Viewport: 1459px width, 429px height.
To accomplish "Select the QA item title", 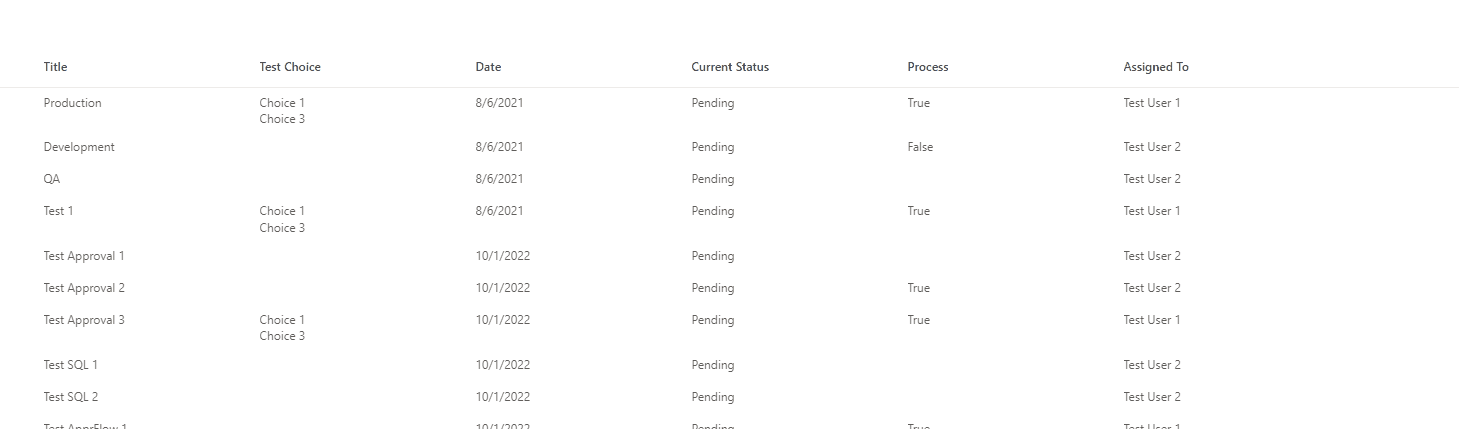I will pyautogui.click(x=52, y=179).
